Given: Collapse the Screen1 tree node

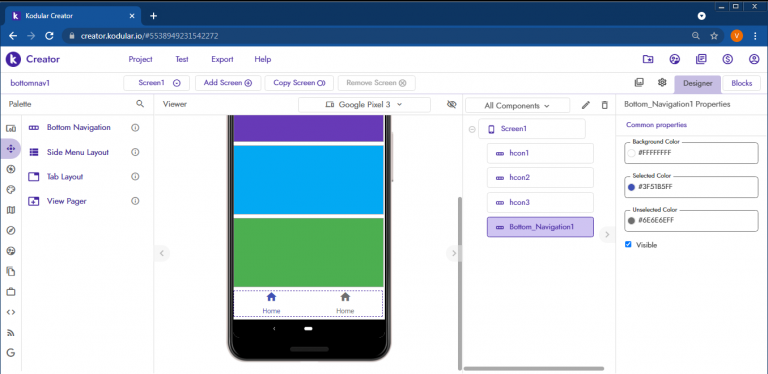Looking at the screenshot, I should click(472, 129).
